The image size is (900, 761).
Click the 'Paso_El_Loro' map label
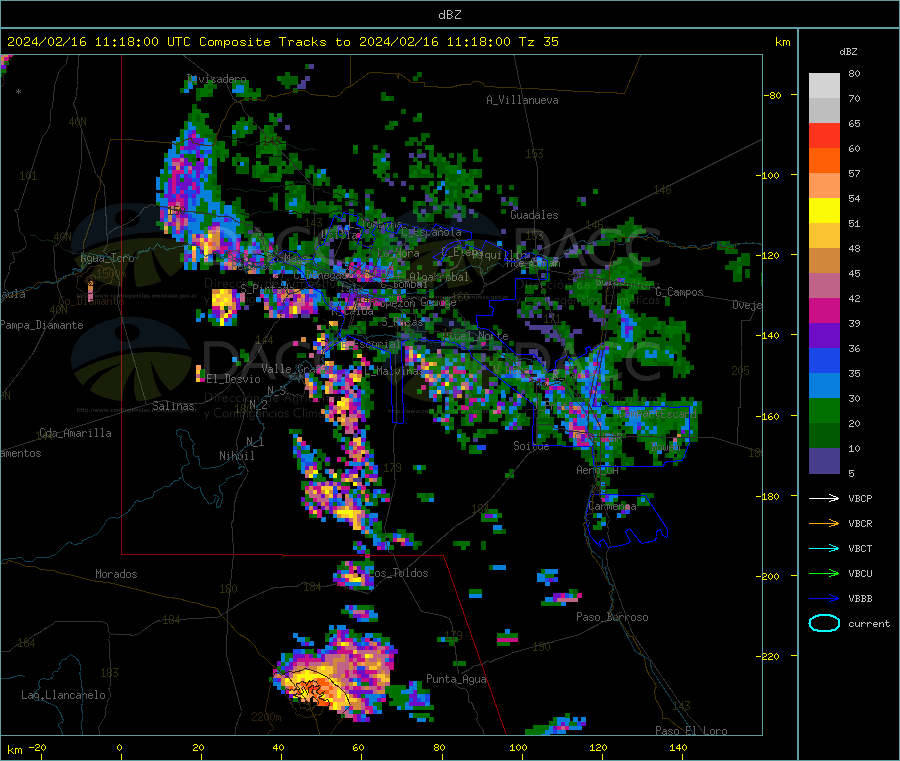(x=692, y=731)
